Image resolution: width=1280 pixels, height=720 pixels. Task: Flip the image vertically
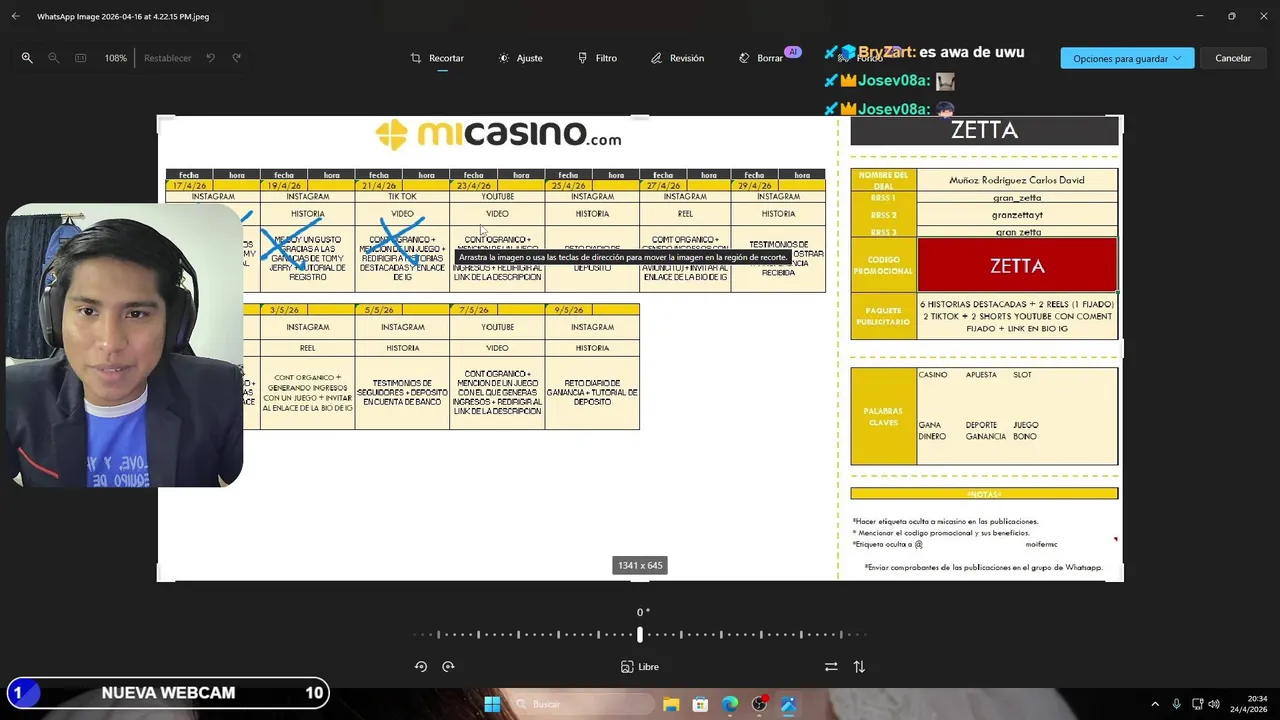point(859,667)
